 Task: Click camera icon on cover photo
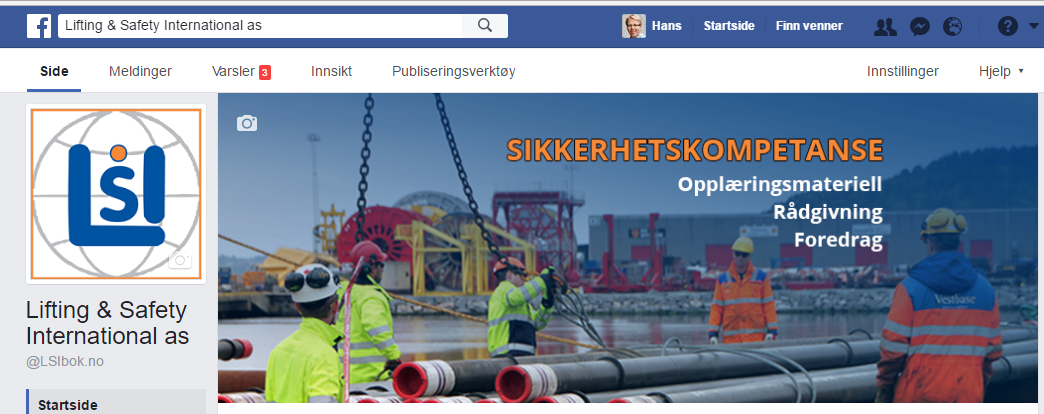(247, 123)
